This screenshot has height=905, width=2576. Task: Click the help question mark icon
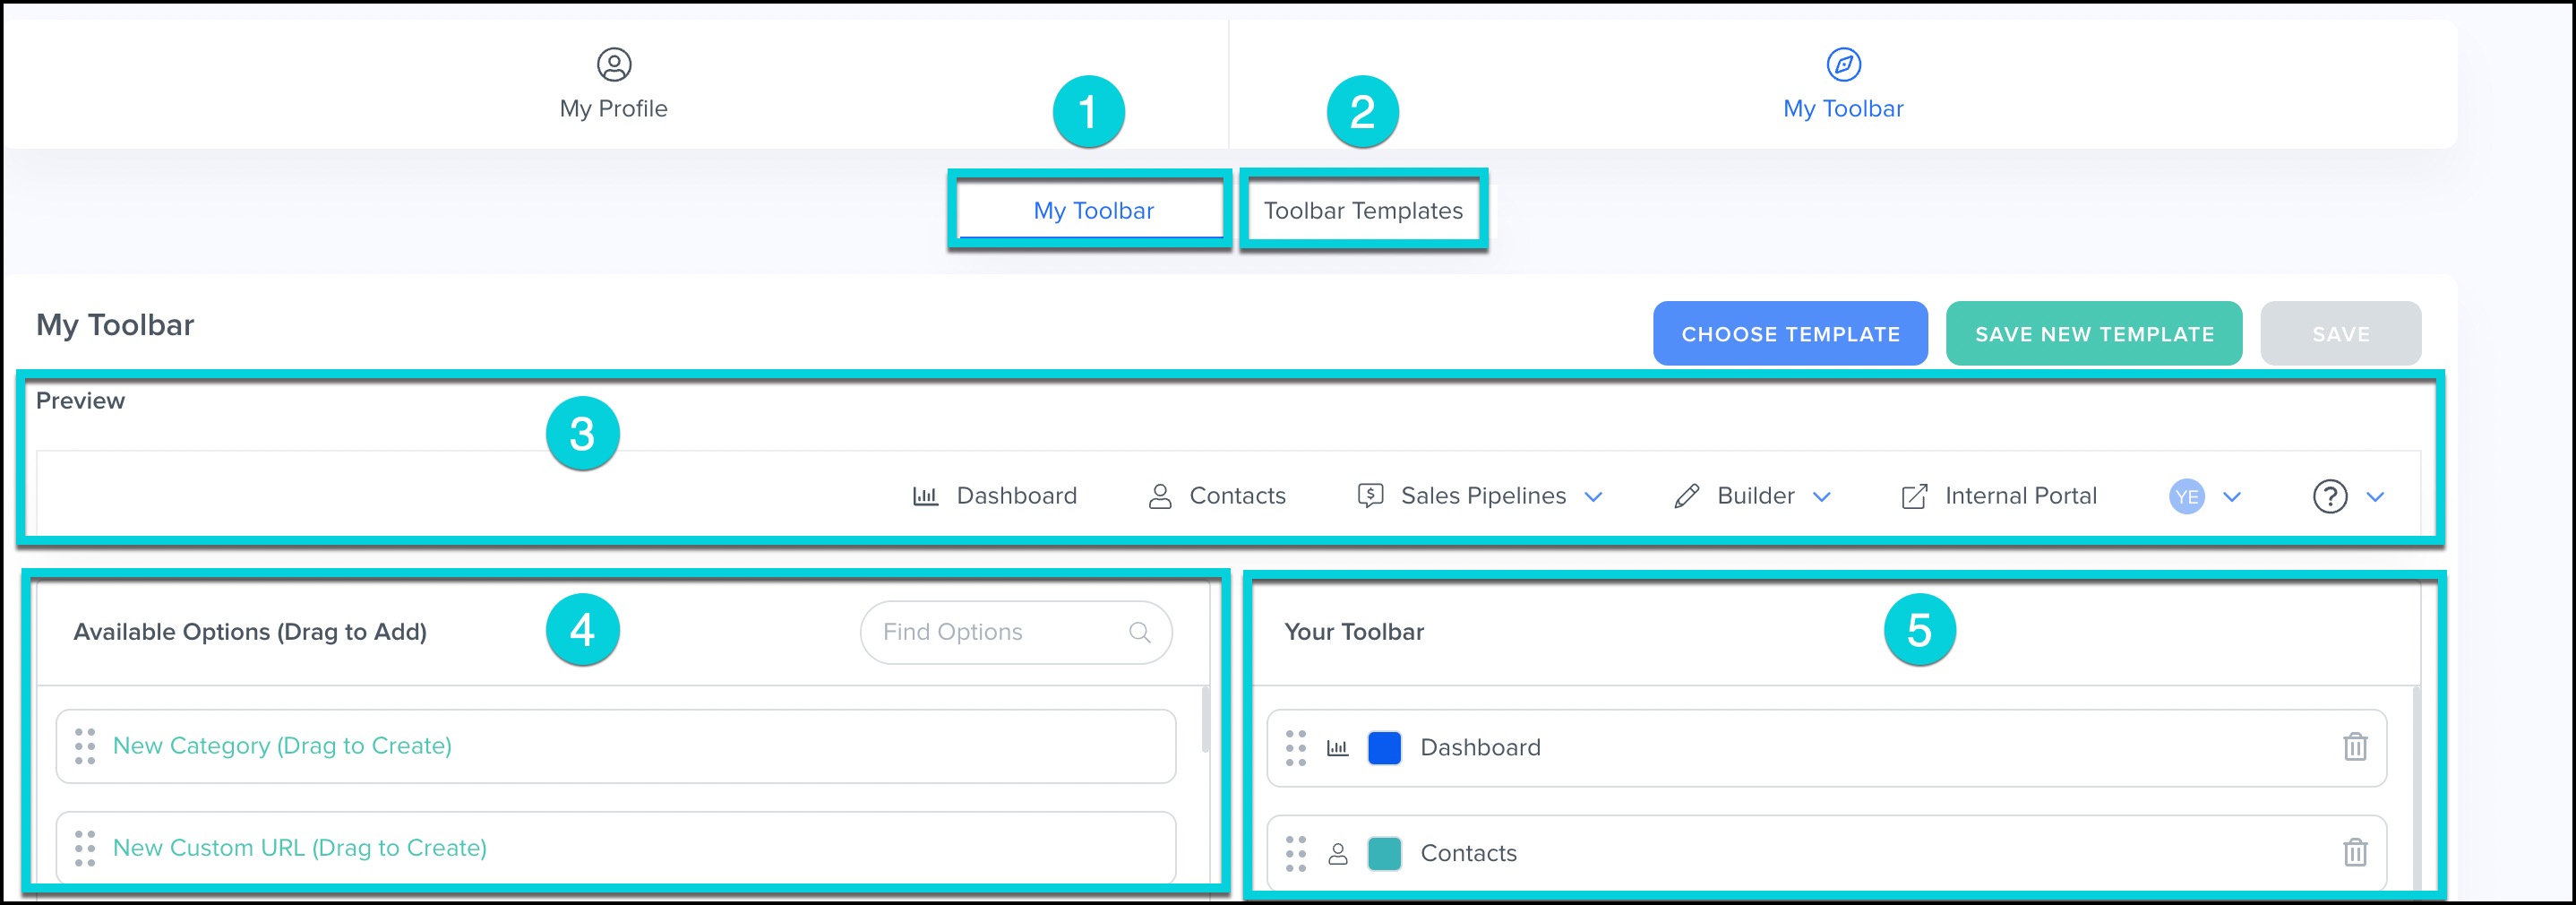point(2329,497)
